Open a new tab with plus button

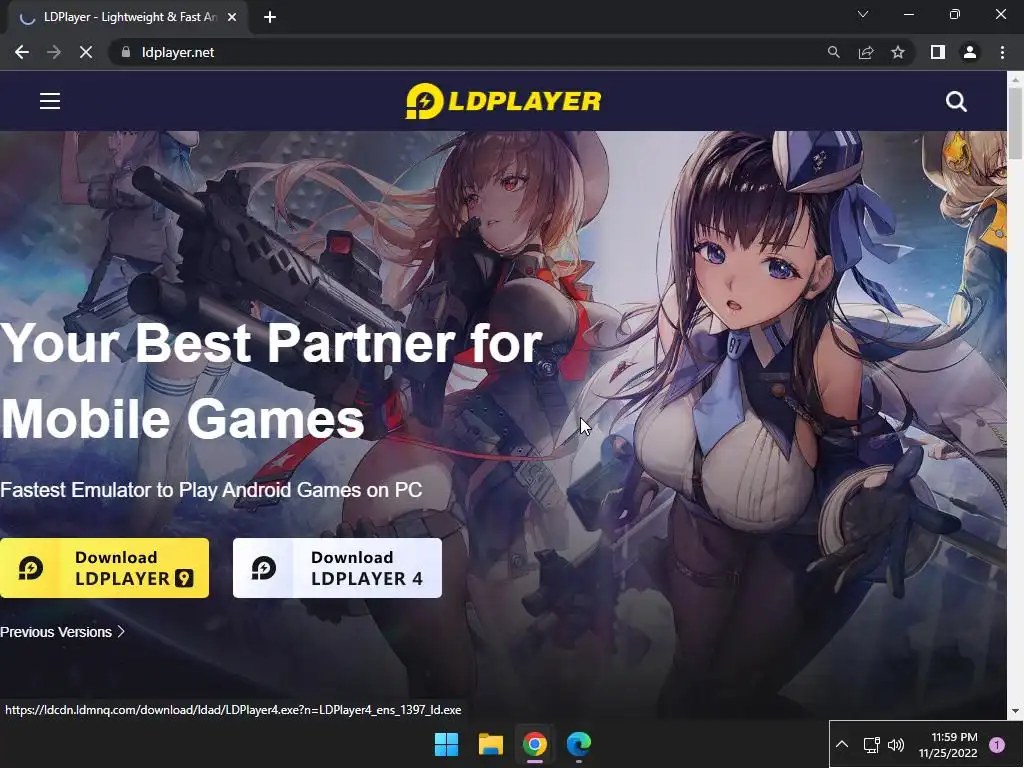270,17
